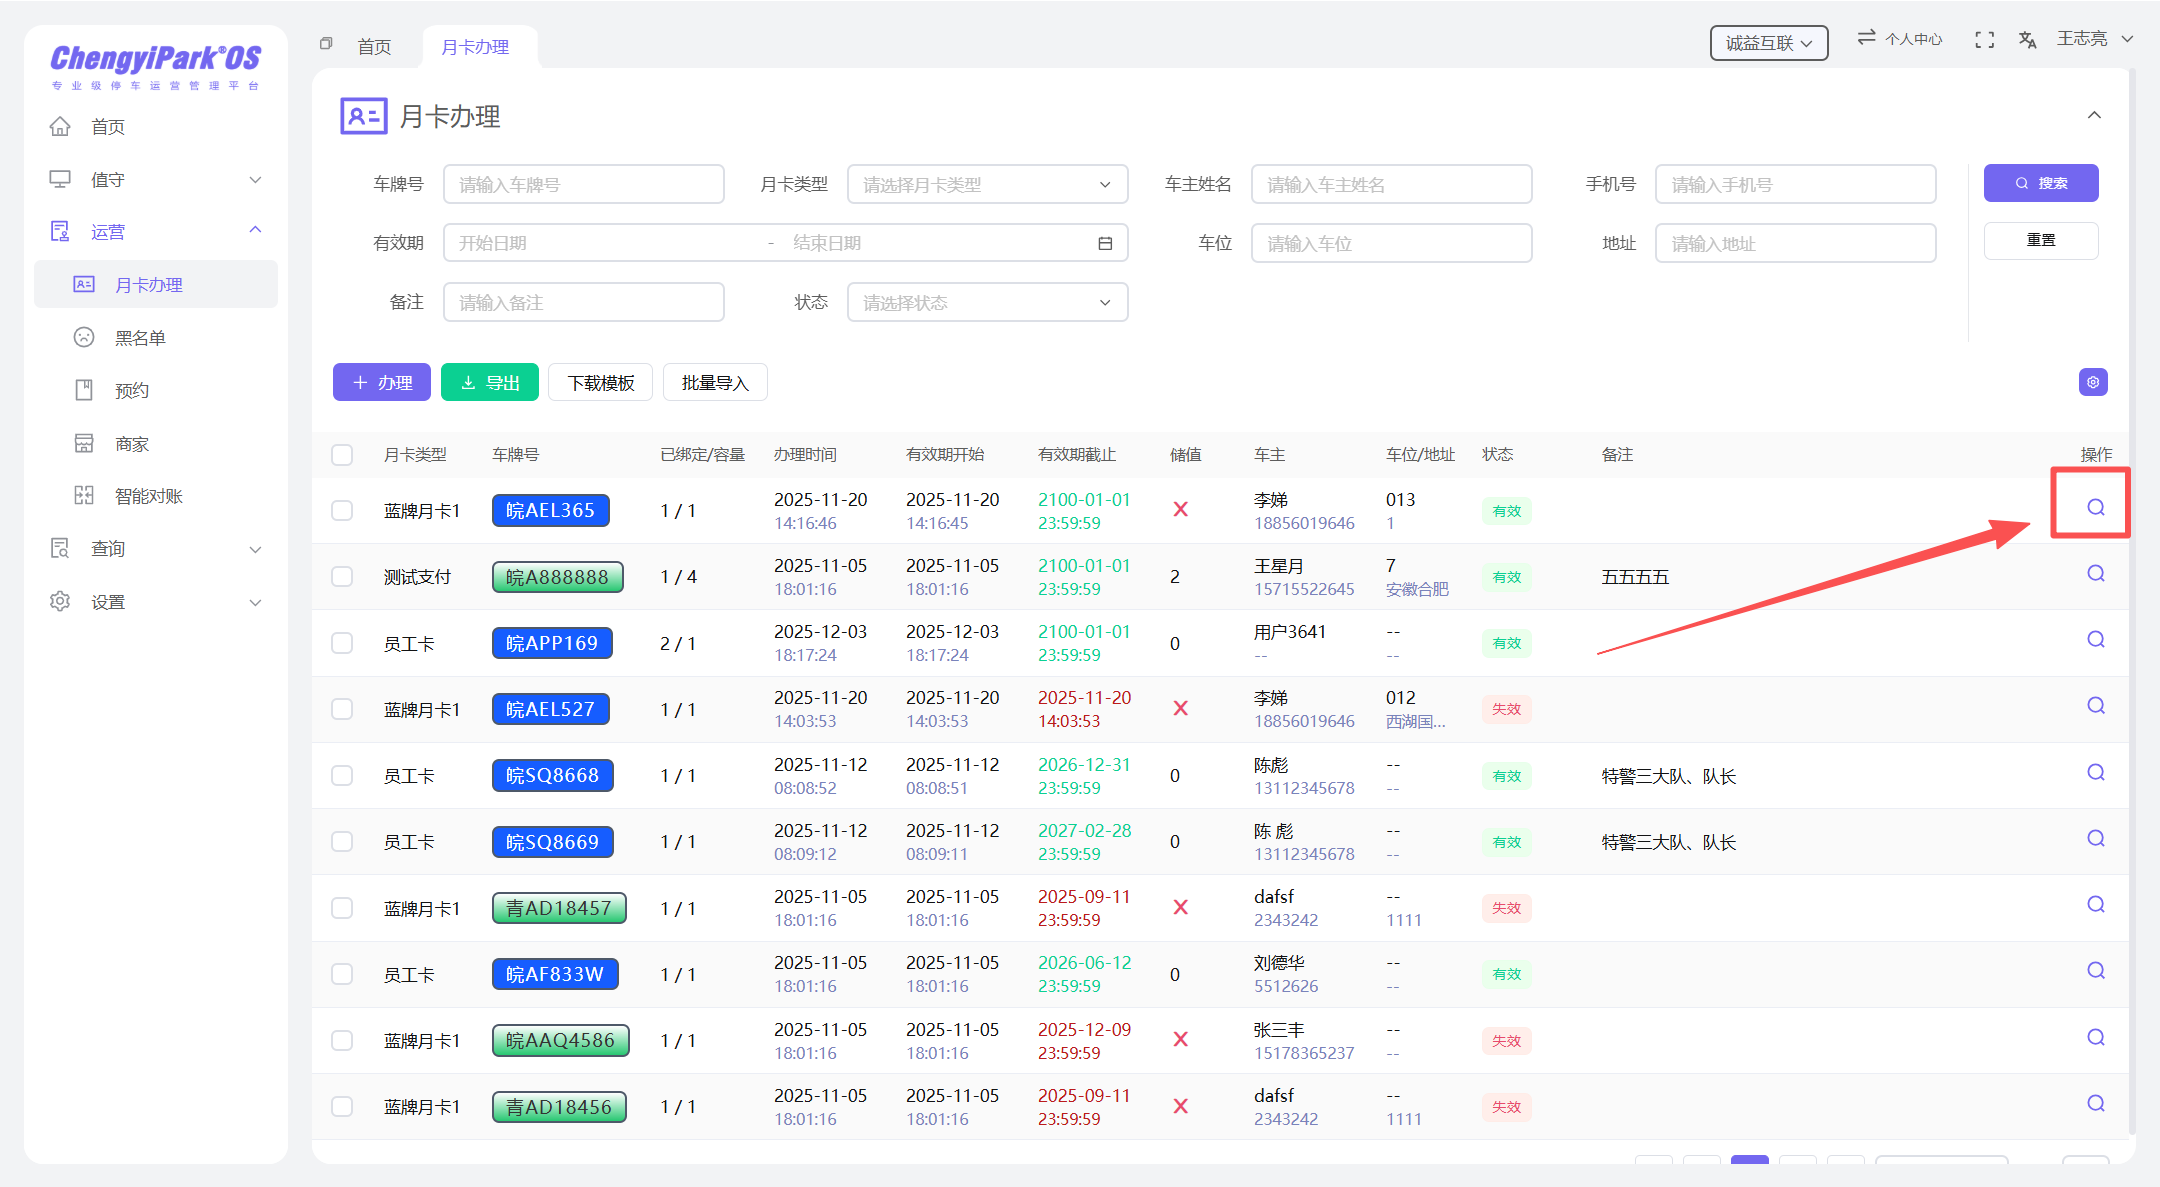Click the fullscreen toggle icon
2160x1187 pixels.
(x=1984, y=40)
